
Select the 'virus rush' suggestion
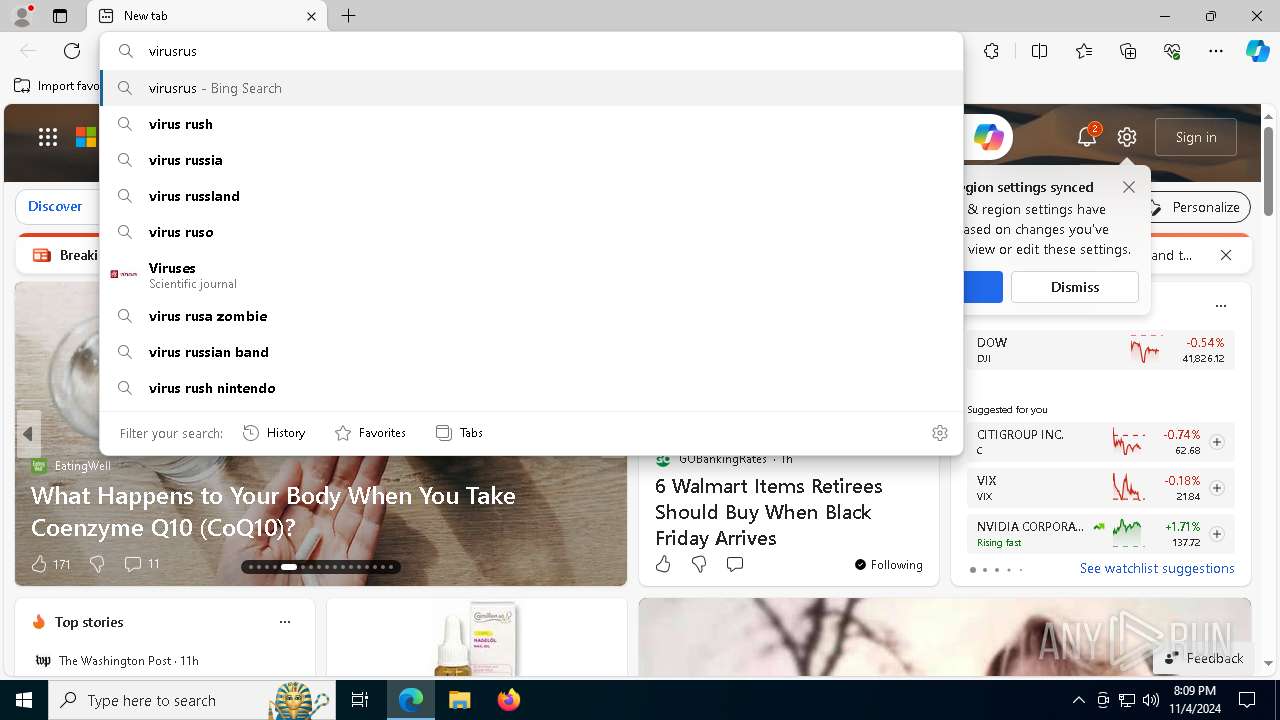[x=531, y=124]
